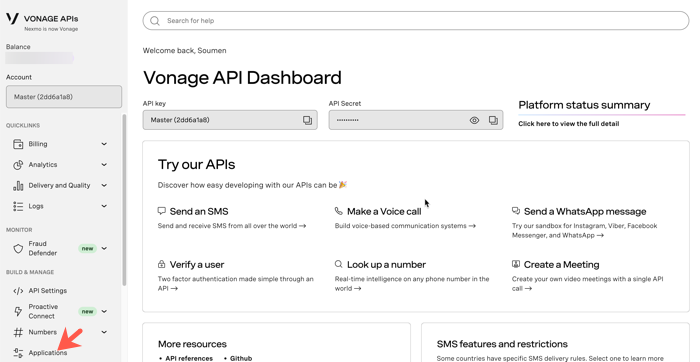Copy the API key with the copy icon
Image resolution: width=700 pixels, height=362 pixels.
tap(307, 120)
